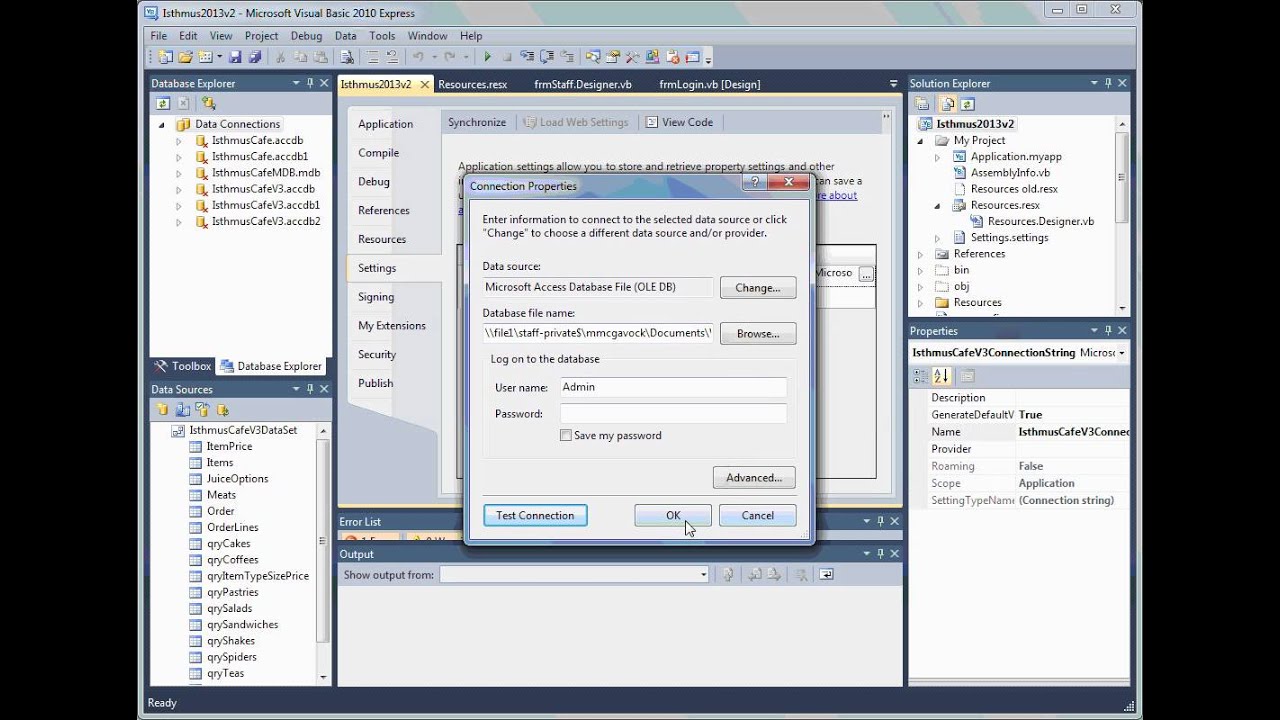Open the document tab list dropdown arrow

[x=894, y=84]
